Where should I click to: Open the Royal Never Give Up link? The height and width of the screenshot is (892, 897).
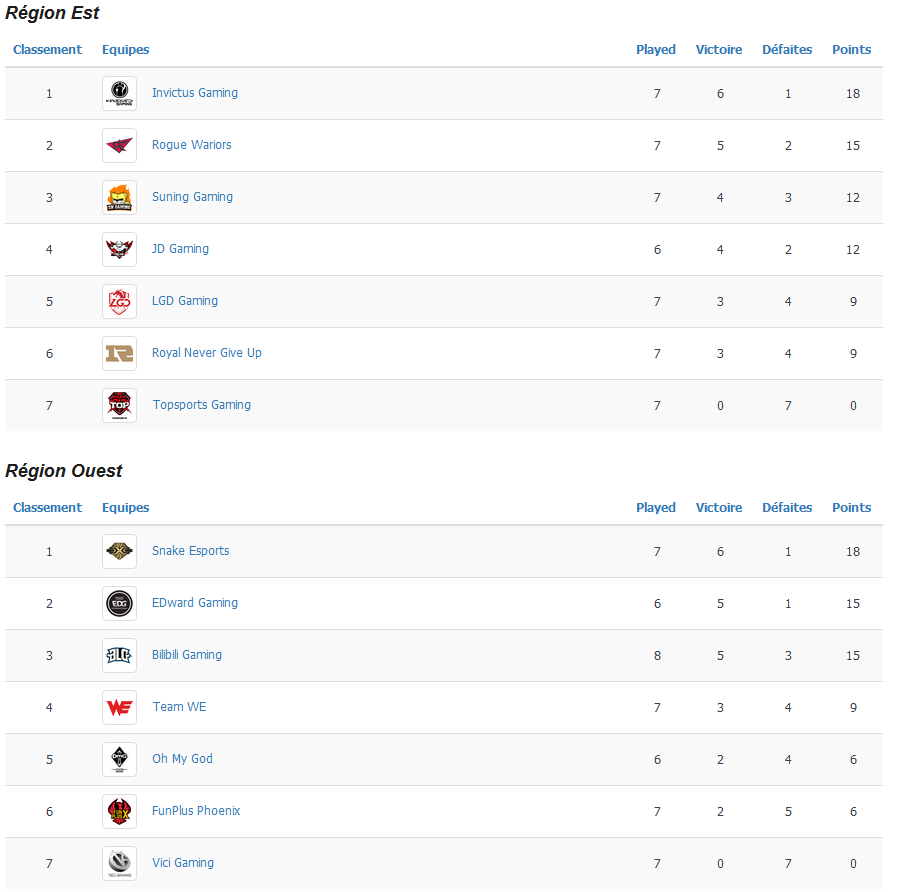click(207, 353)
